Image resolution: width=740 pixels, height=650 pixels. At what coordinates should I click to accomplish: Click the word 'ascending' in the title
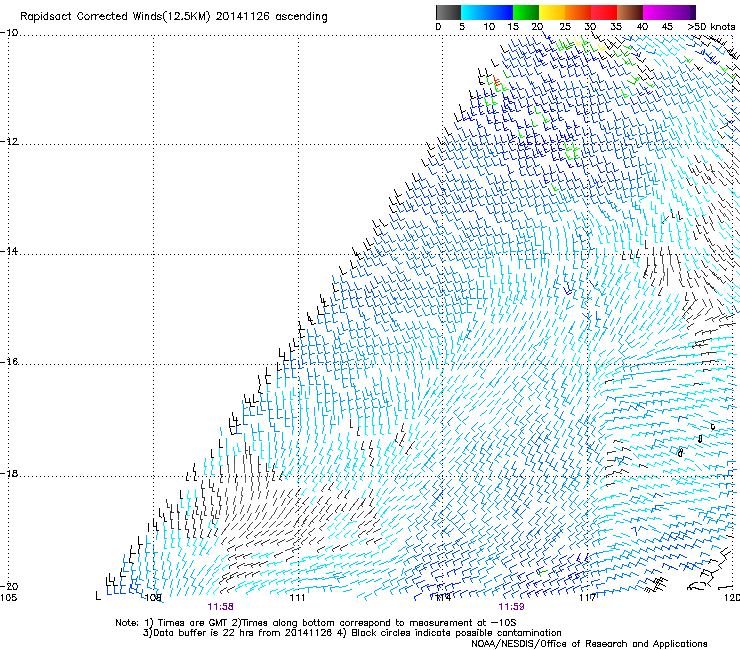tap(301, 17)
